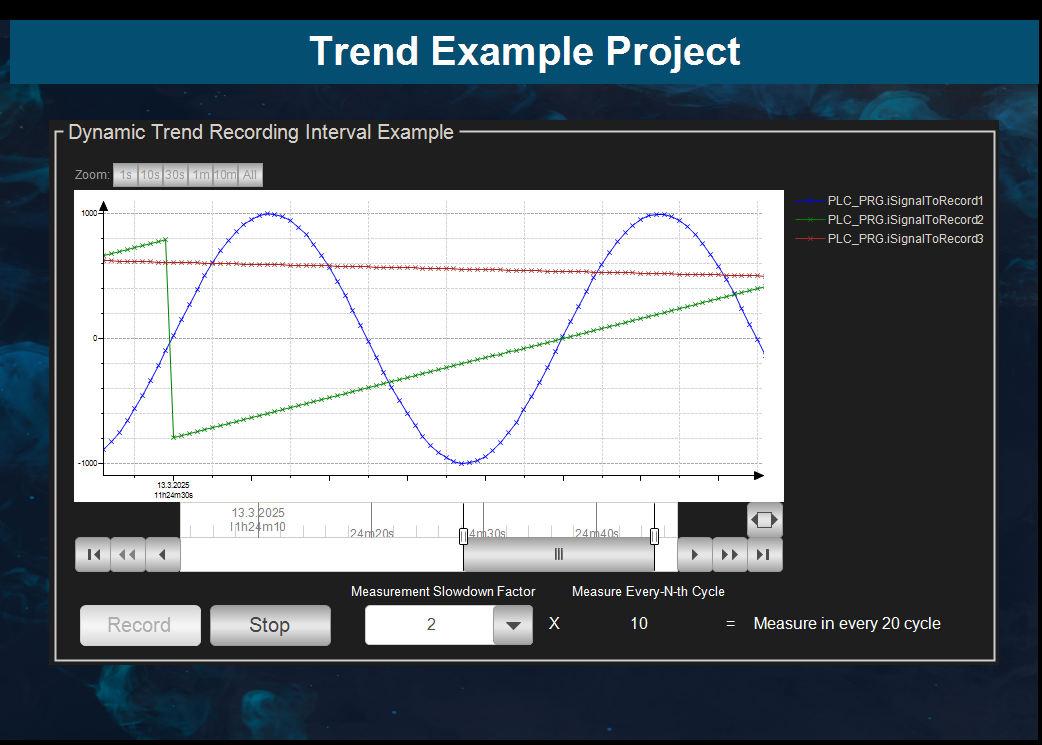The image size is (1042, 745).
Task: Jump to the end of the trend recording
Action: click(x=764, y=553)
